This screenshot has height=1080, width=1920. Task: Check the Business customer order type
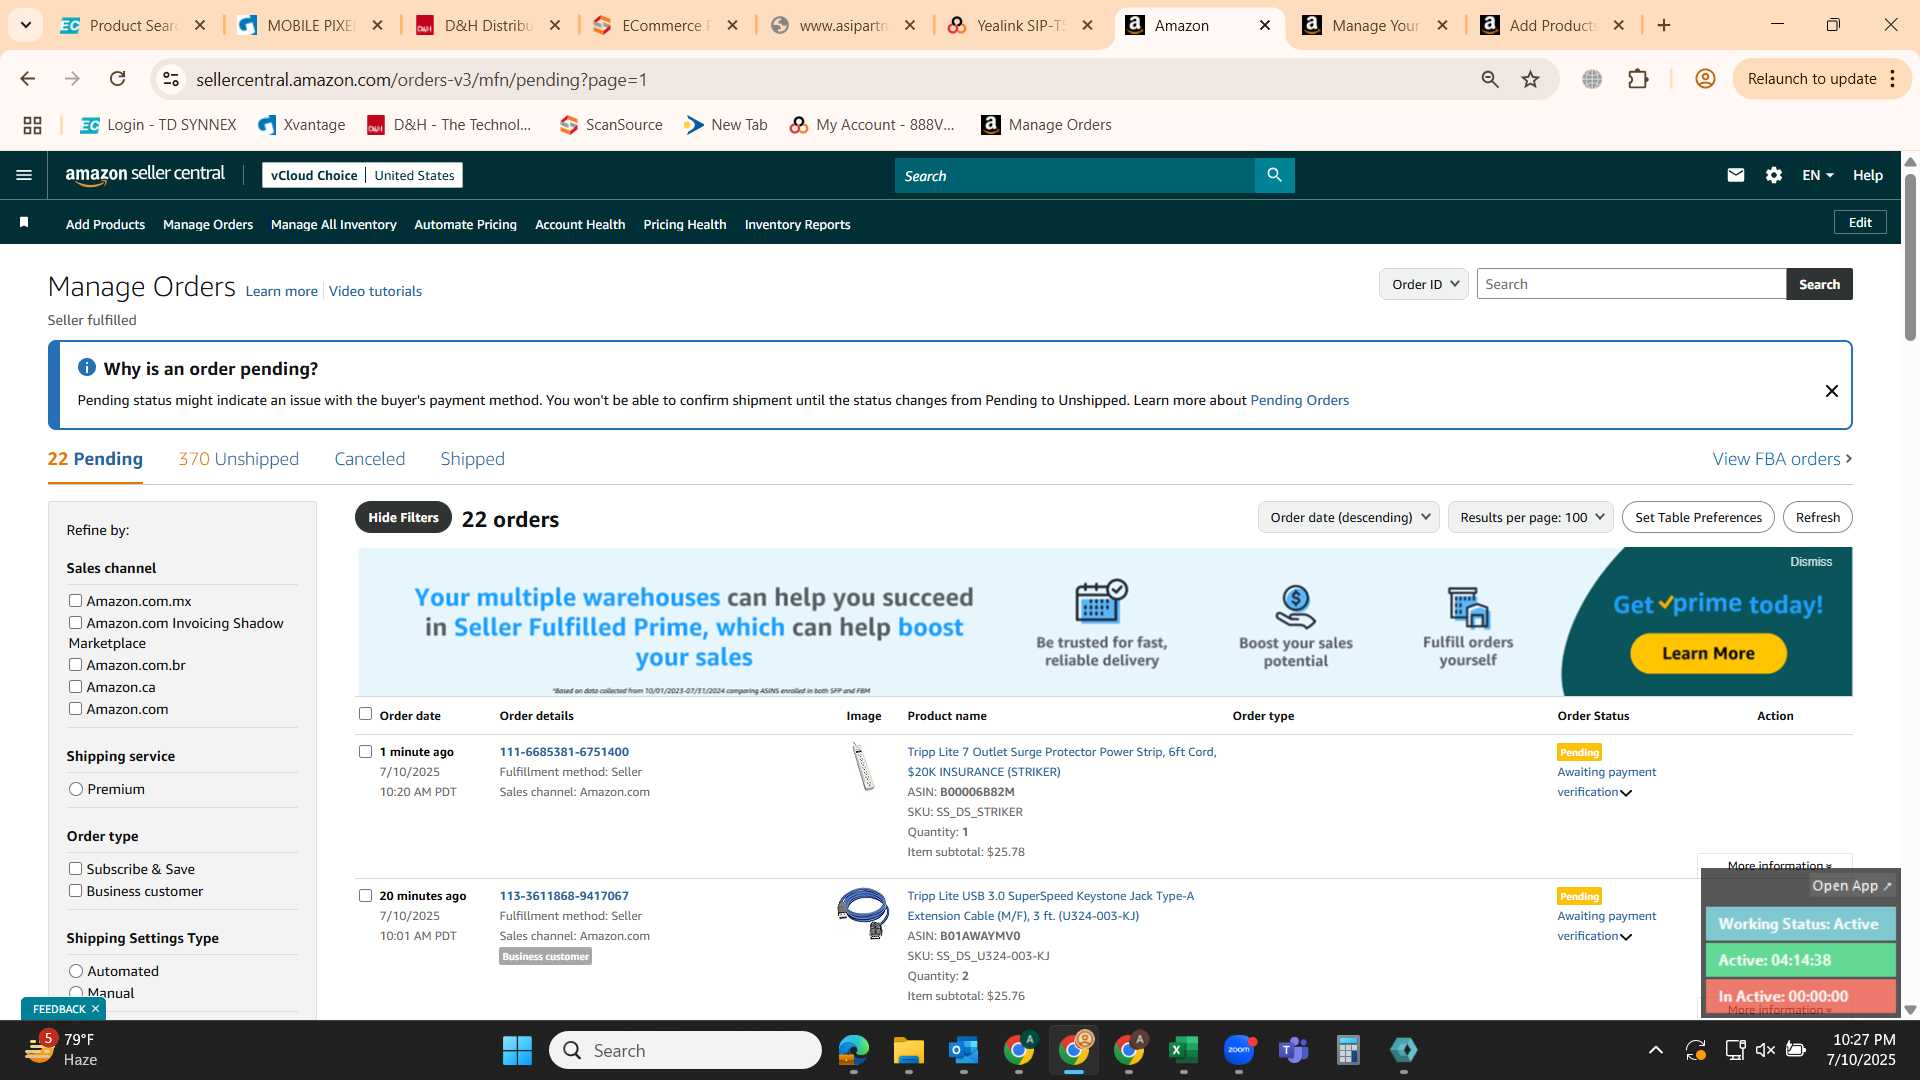(75, 890)
